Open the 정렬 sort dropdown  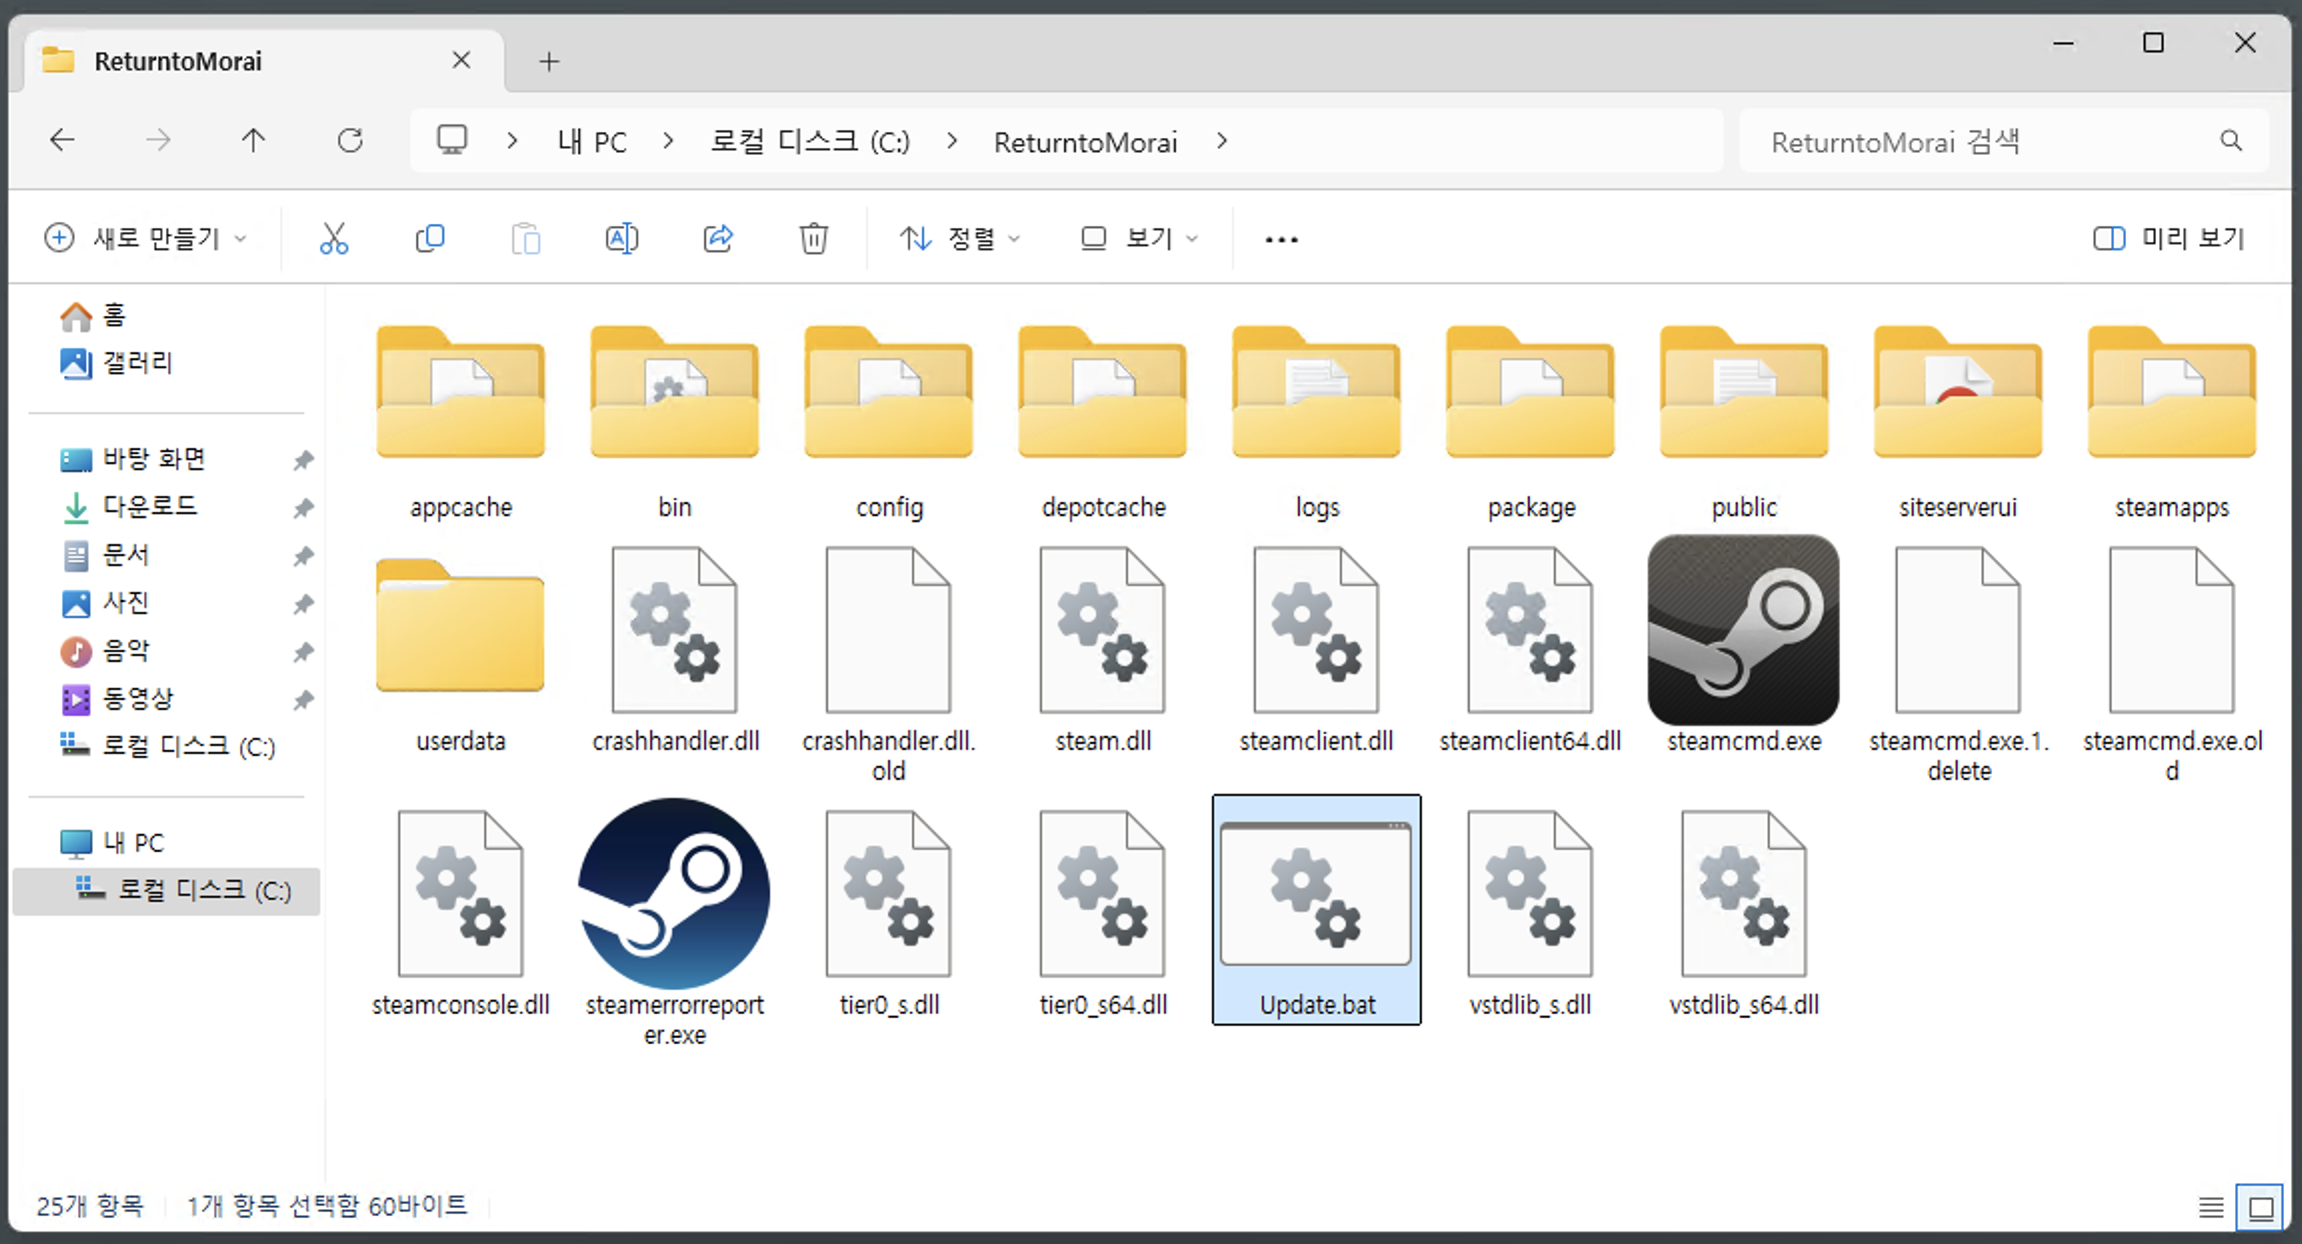point(959,239)
